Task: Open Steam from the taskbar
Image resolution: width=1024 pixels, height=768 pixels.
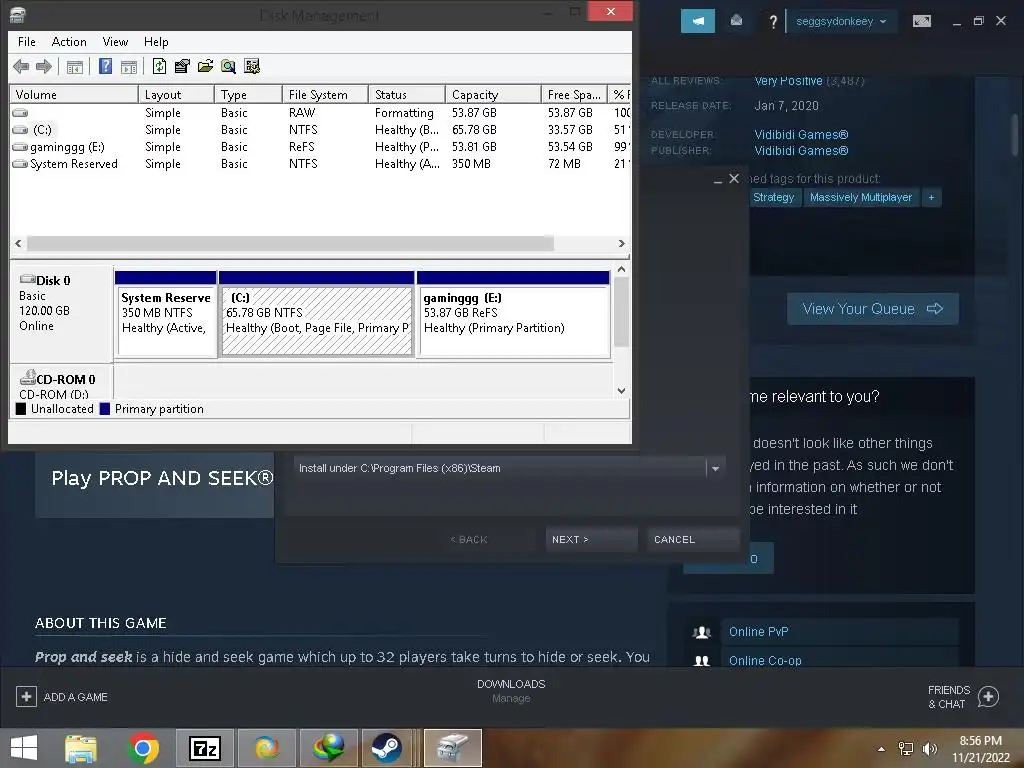Action: click(x=387, y=748)
